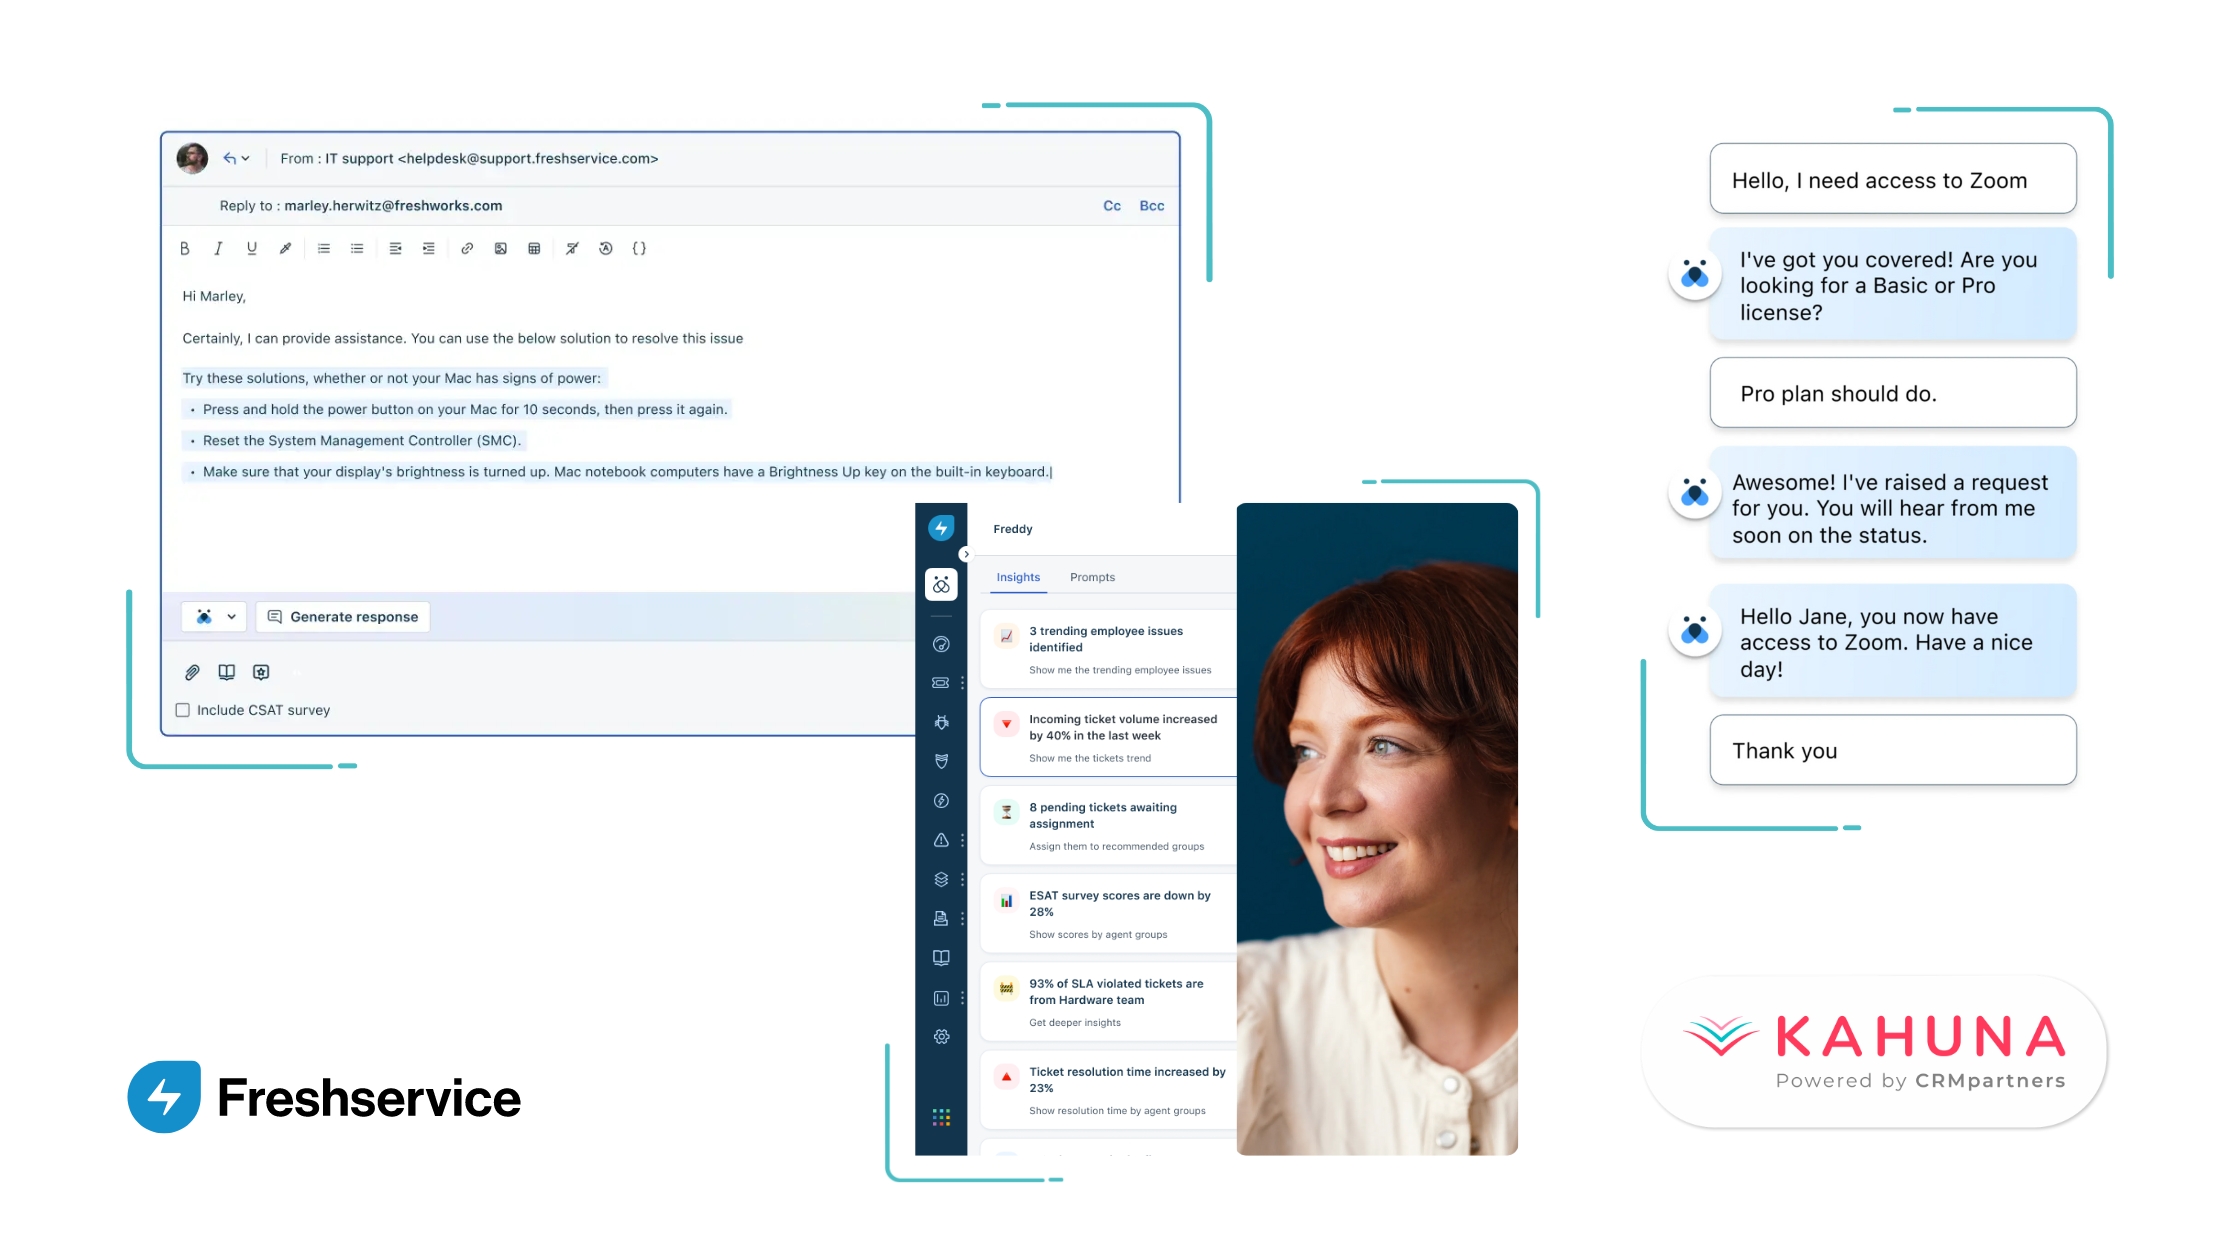Click the circled-A toolbar icon
This screenshot has width=2240, height=1260.
[606, 249]
